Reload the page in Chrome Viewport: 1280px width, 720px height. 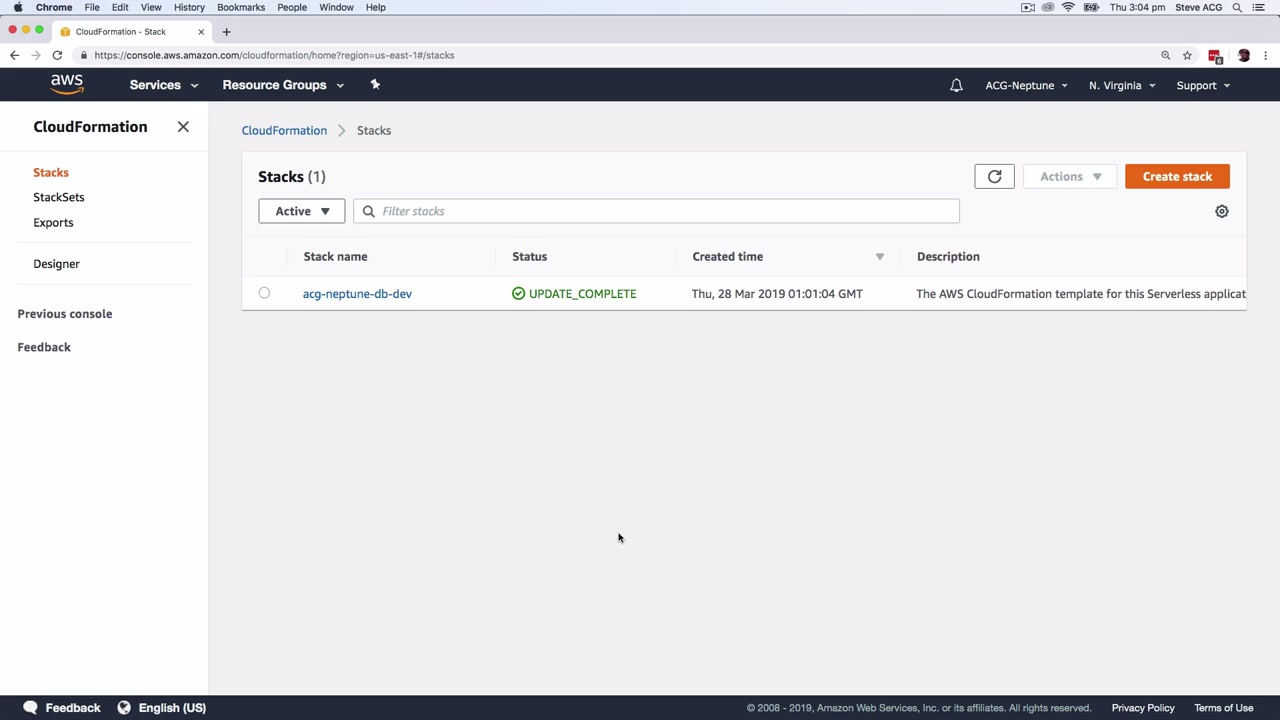click(x=57, y=55)
